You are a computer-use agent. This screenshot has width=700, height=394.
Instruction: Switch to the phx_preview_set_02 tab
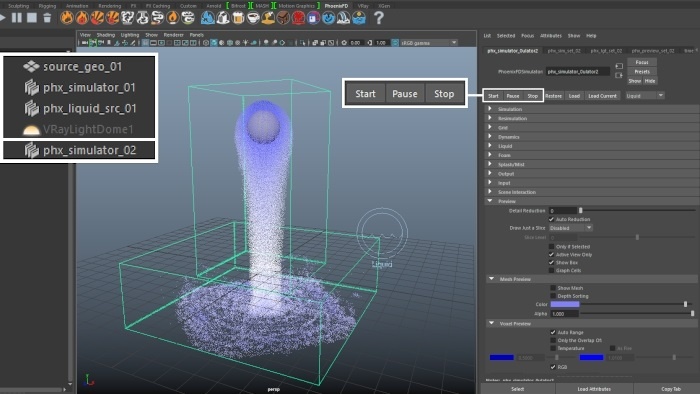click(x=653, y=51)
